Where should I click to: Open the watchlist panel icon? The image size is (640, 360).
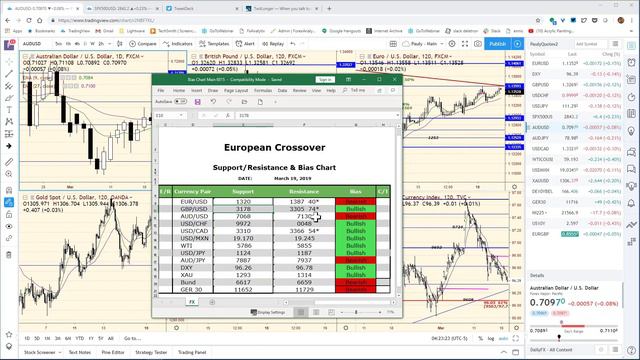(x=631, y=45)
